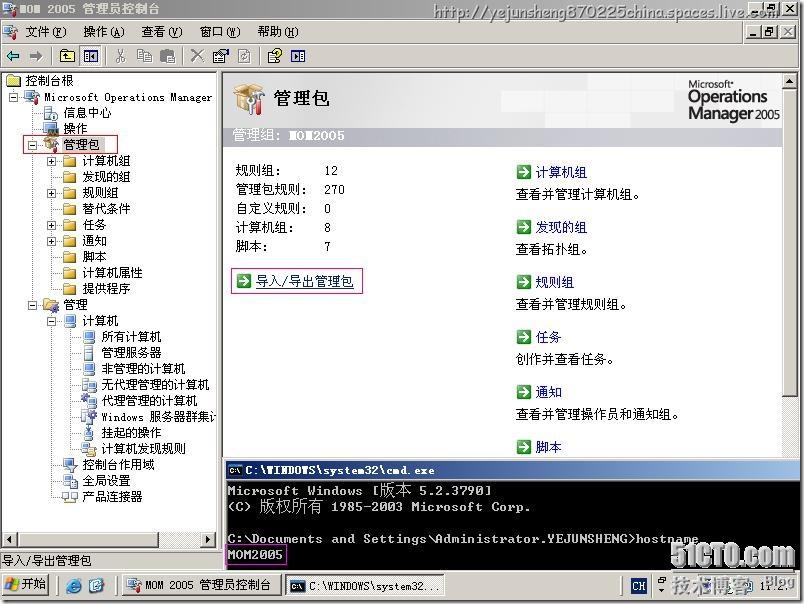
Task: Open the Properties toolbar icon
Action: [220, 56]
